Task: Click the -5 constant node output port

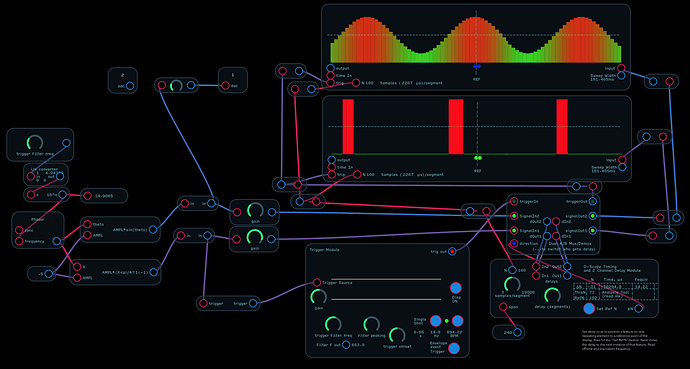Action: [x=48, y=274]
